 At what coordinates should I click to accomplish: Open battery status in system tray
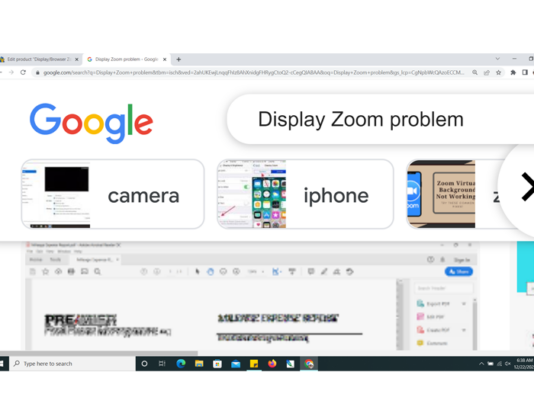pyautogui.click(x=490, y=364)
